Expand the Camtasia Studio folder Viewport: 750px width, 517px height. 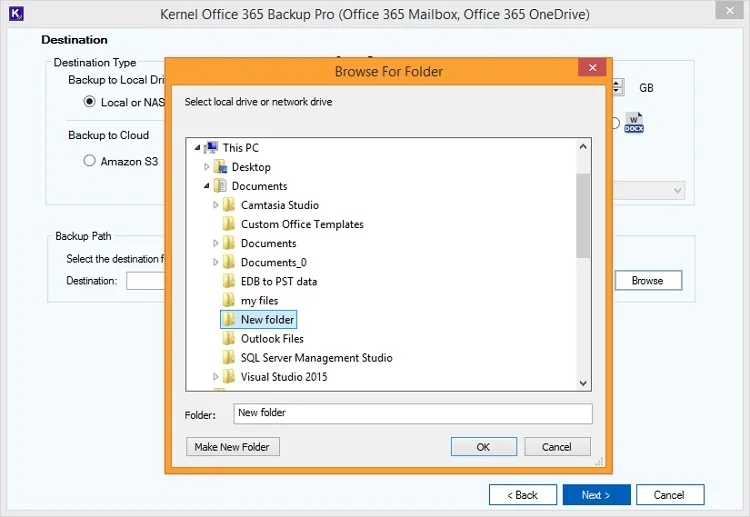click(216, 205)
